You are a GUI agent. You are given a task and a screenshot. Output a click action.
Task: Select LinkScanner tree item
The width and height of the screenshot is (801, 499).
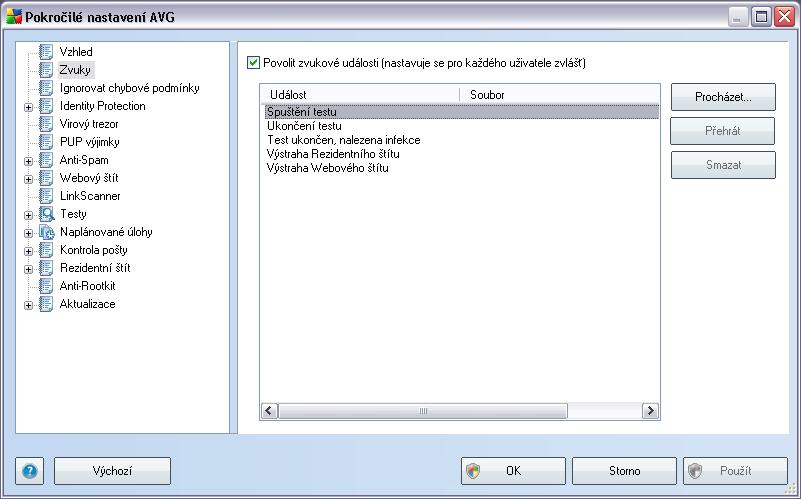[90, 196]
